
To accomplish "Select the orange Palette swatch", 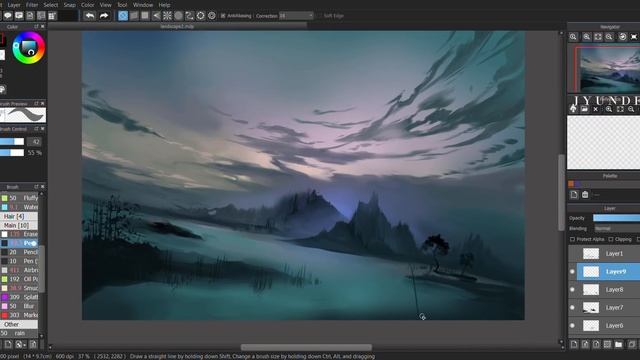I will tap(571, 184).
